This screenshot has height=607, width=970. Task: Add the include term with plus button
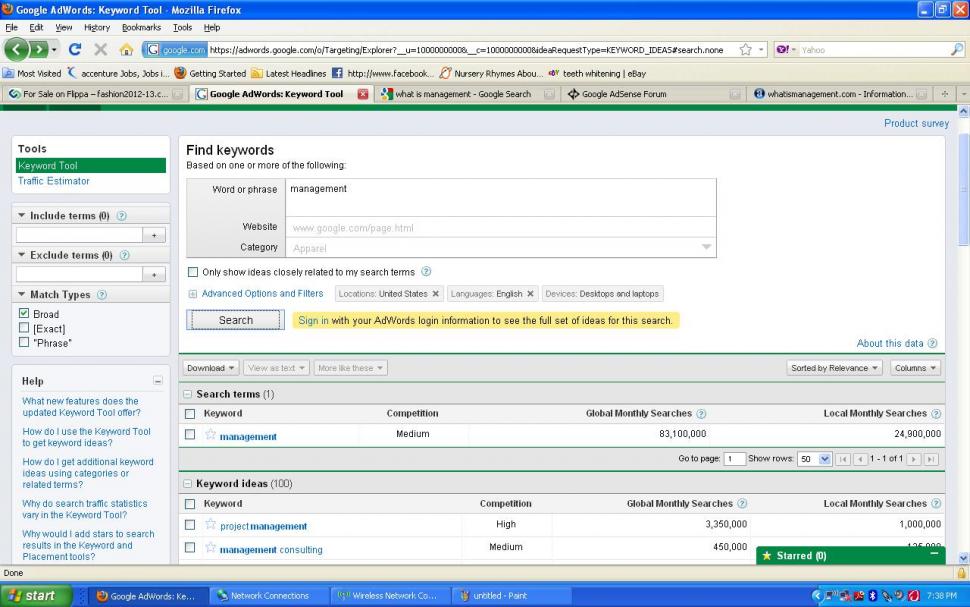154,235
